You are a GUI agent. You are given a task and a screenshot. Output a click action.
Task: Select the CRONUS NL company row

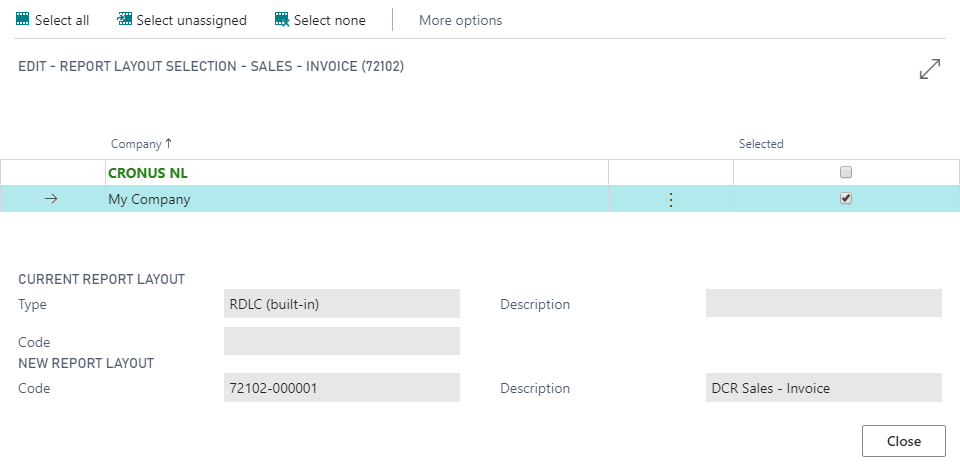pyautogui.click(x=148, y=173)
